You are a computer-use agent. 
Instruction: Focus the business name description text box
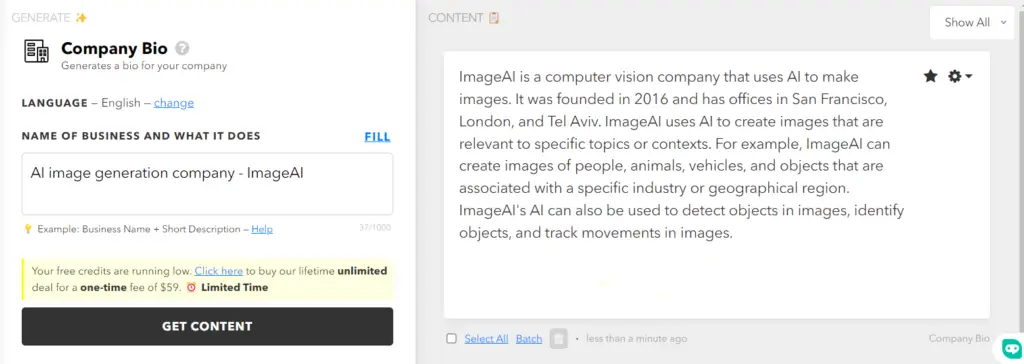click(207, 184)
